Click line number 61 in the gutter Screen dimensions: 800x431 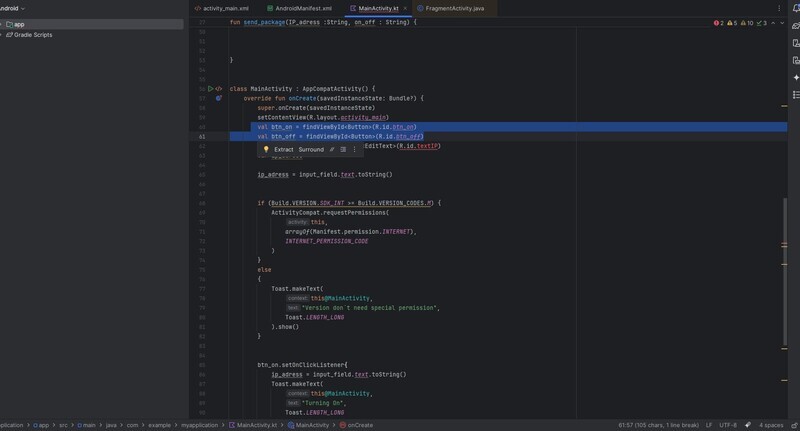[x=202, y=137]
